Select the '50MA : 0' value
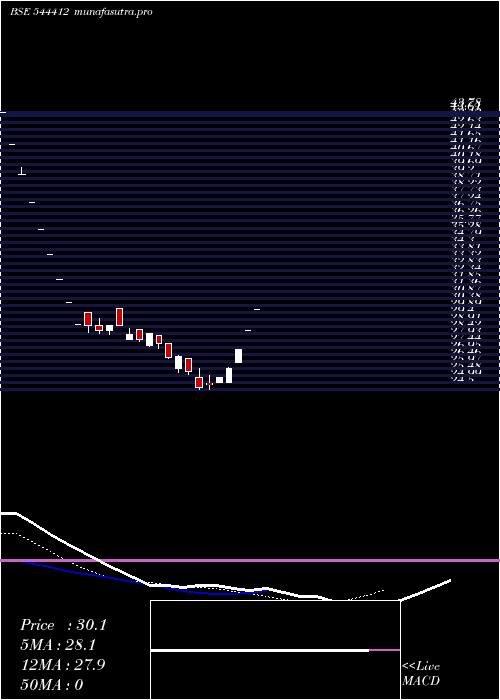Viewport: 500px width, 700px height. [x=52, y=685]
